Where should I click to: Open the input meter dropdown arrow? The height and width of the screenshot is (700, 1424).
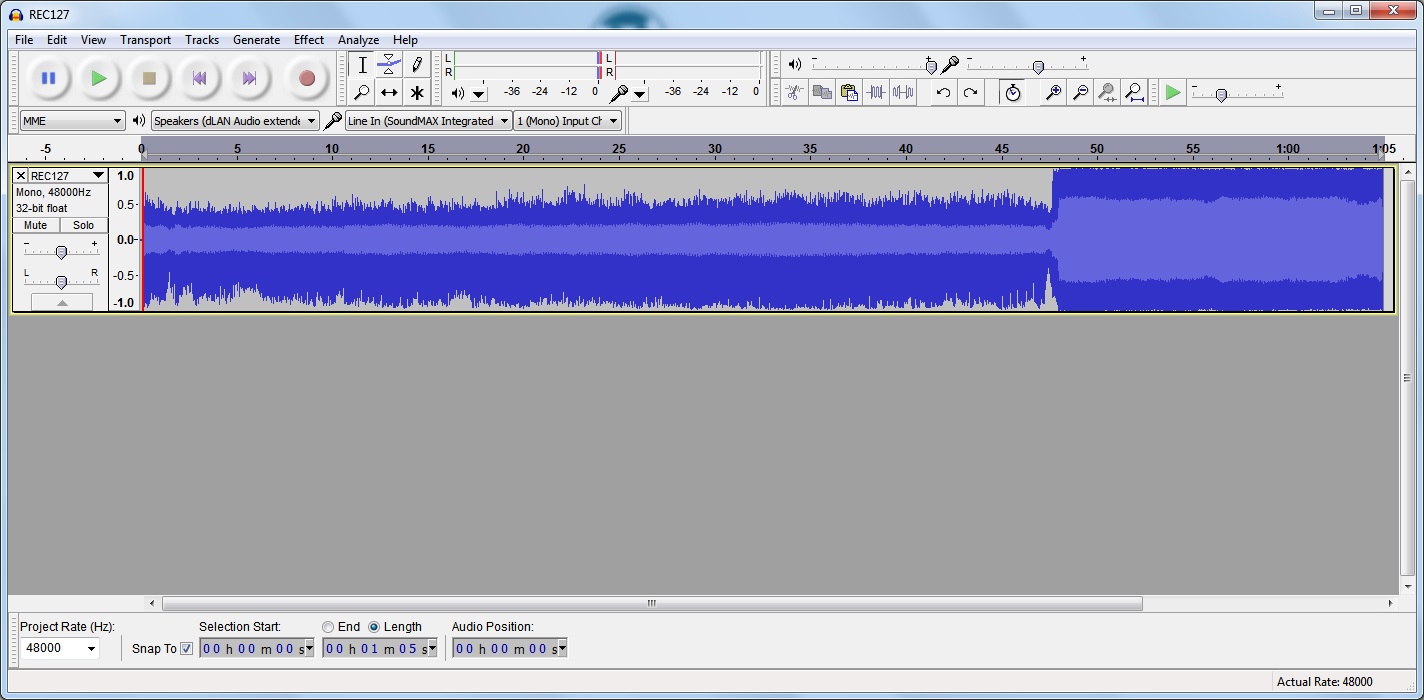[x=640, y=93]
